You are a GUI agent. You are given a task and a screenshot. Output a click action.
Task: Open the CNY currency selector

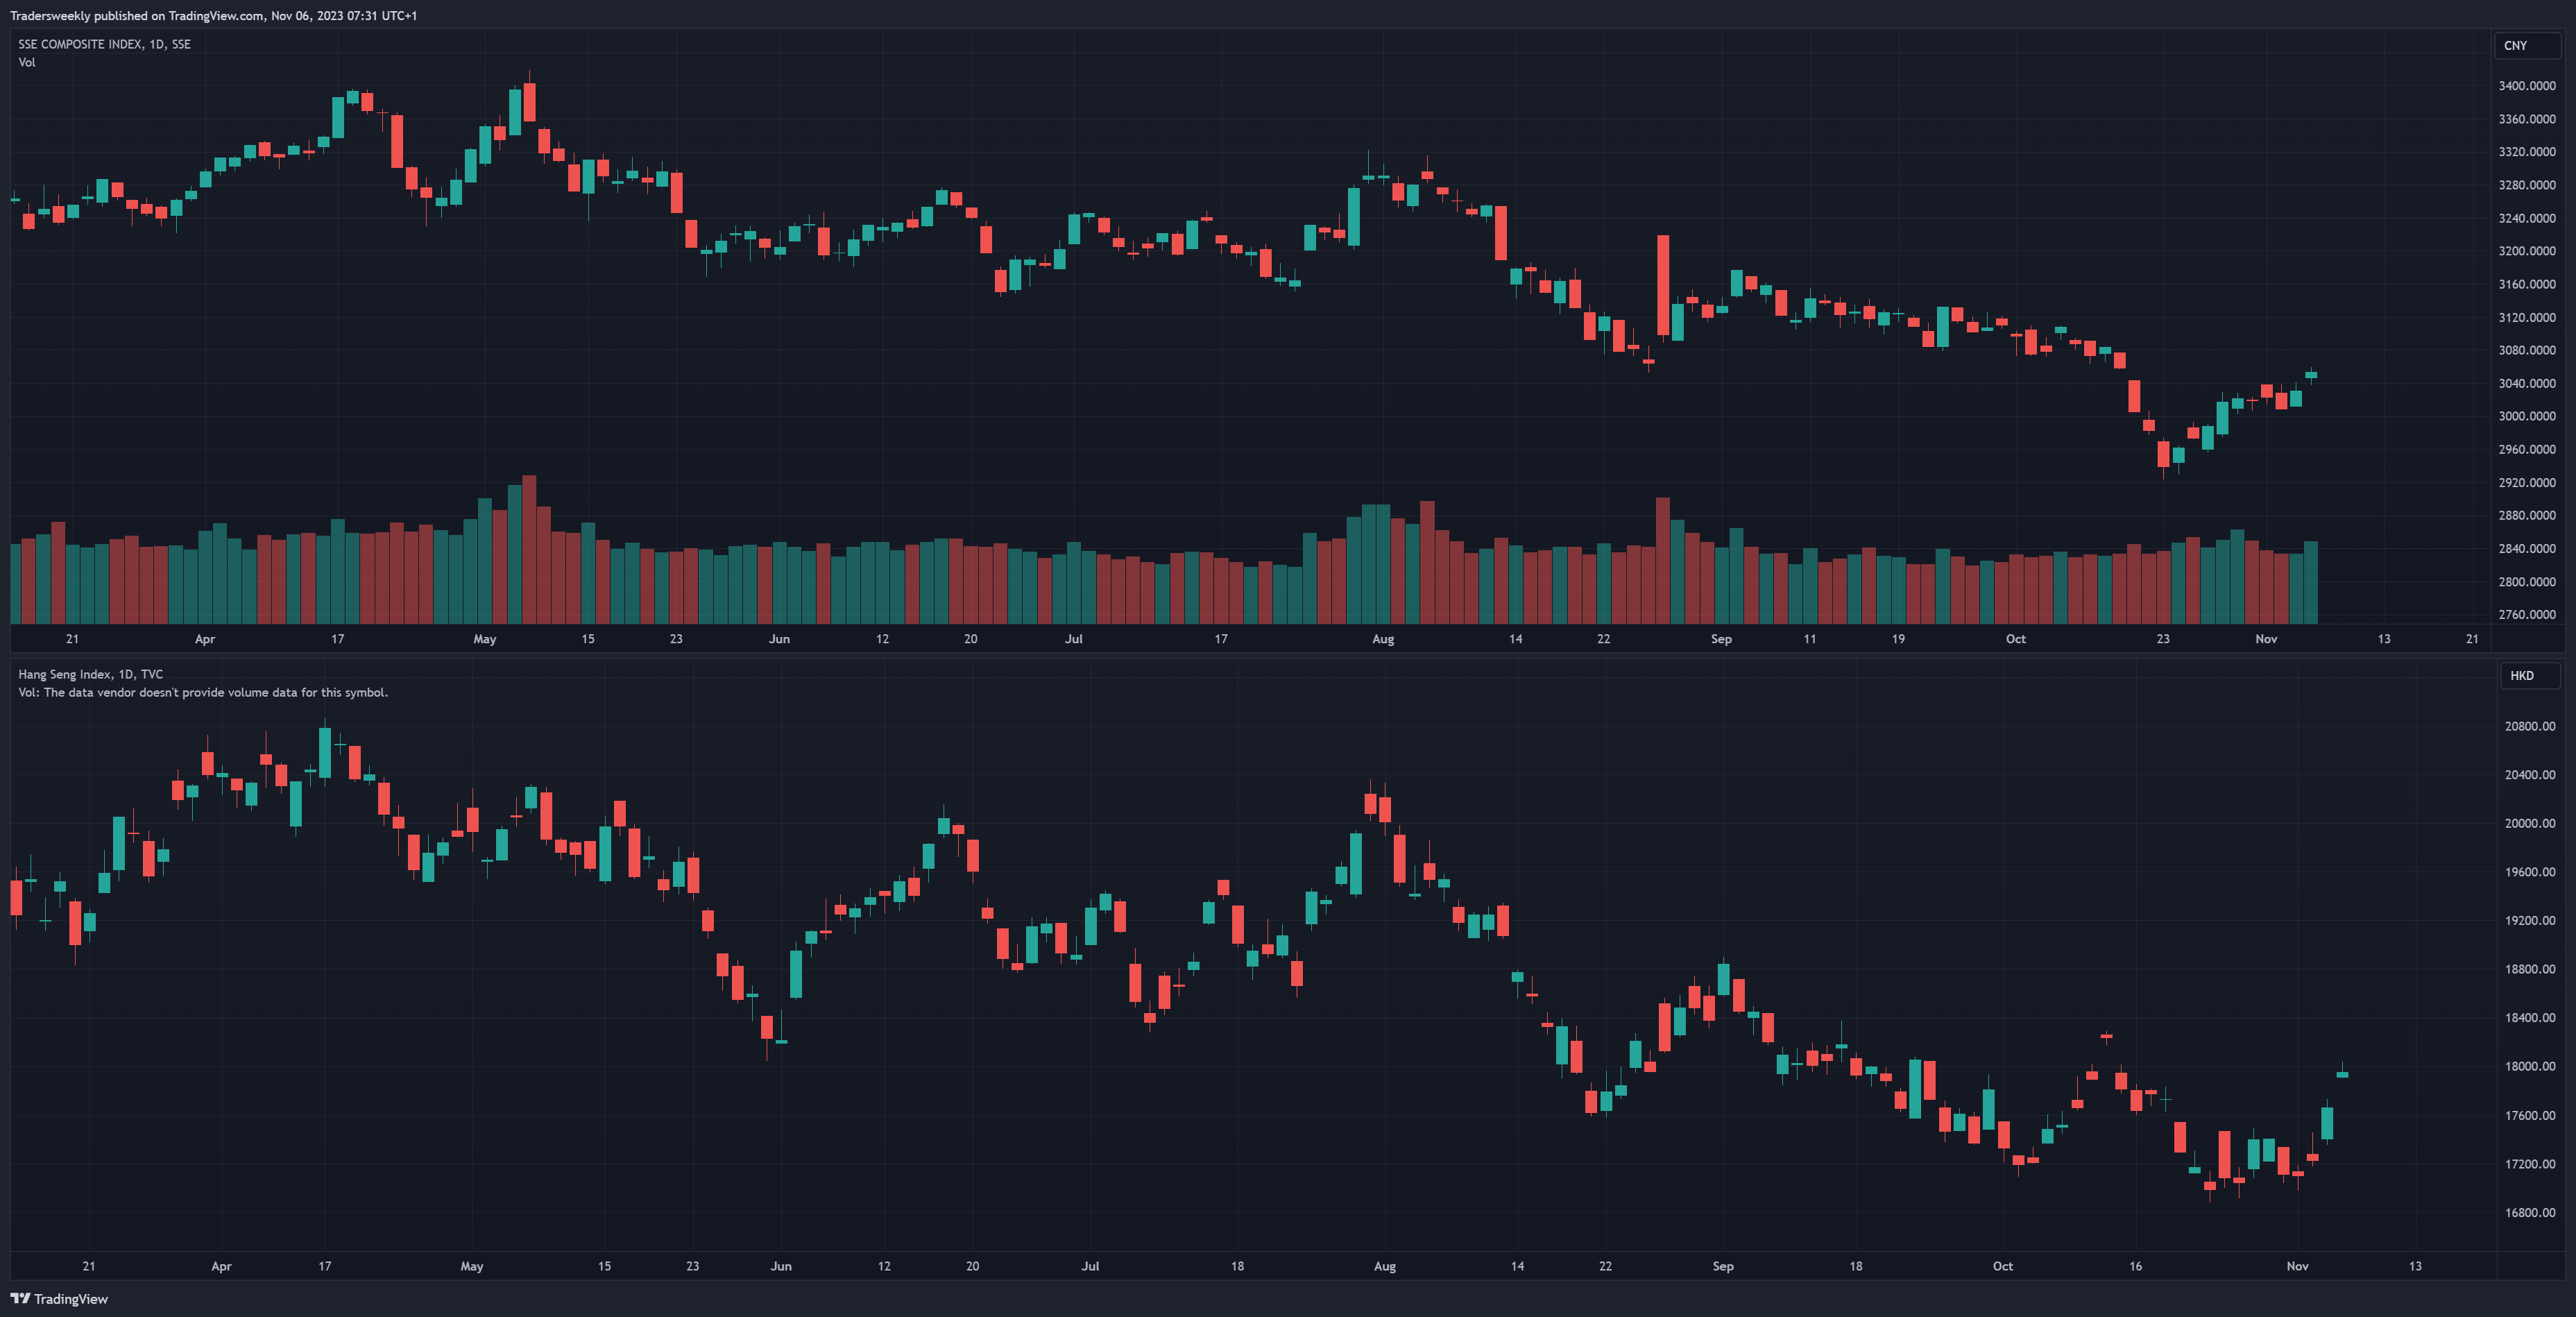pos(2527,46)
